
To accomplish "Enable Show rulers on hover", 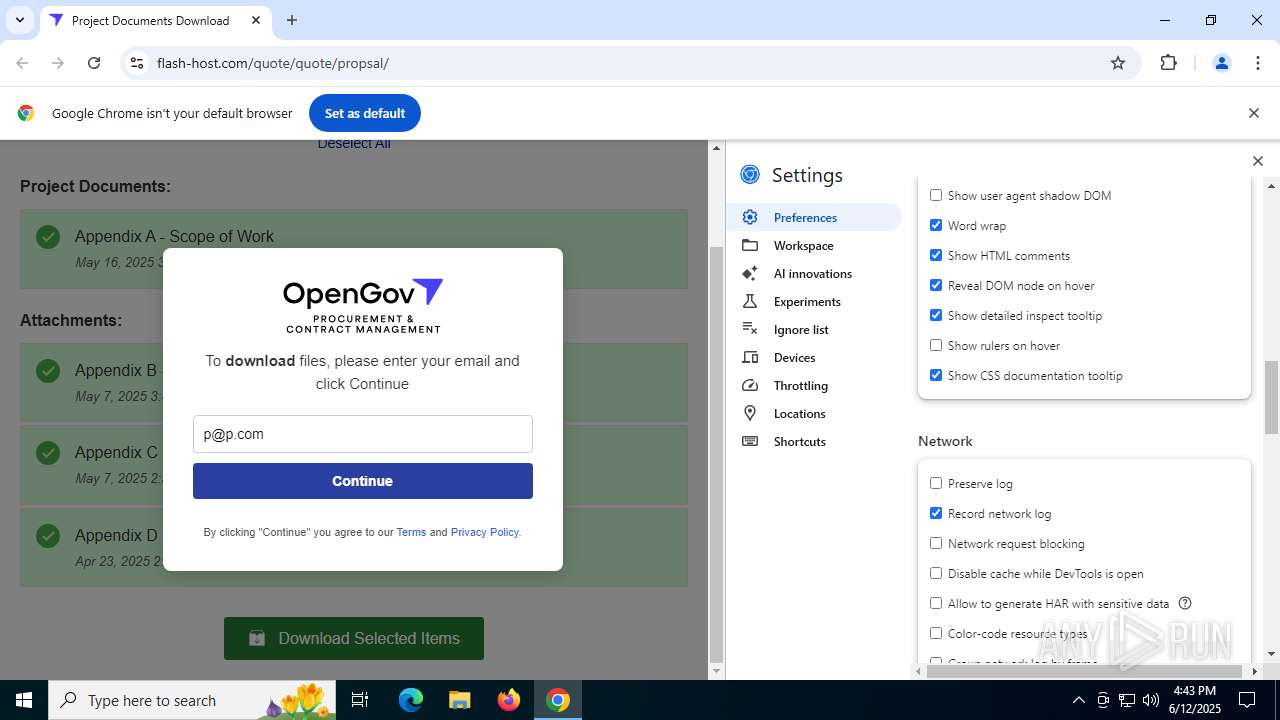I will point(936,345).
